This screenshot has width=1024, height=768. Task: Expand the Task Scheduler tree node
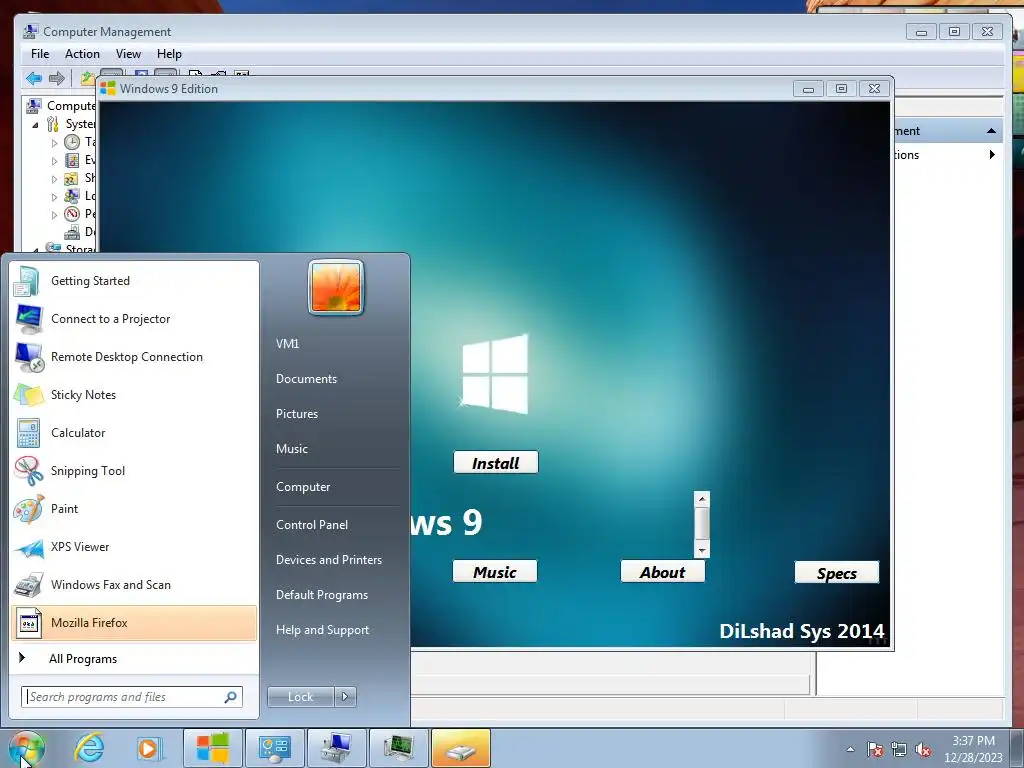[54, 142]
